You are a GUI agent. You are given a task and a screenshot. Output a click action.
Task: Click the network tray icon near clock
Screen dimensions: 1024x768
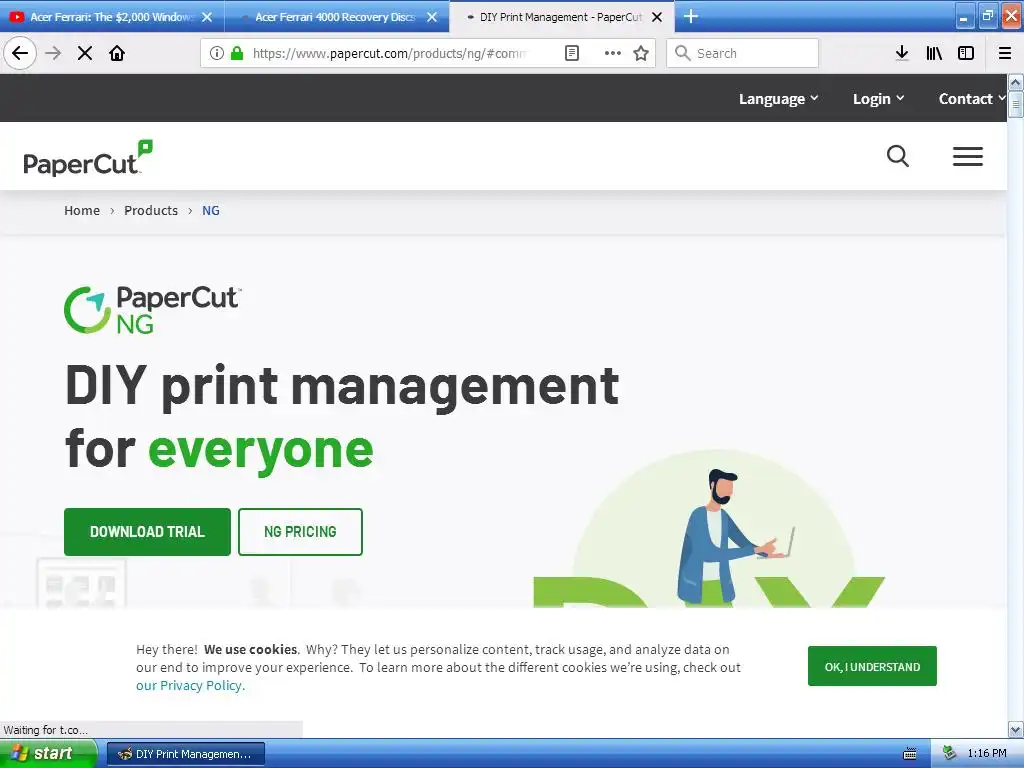coord(950,754)
